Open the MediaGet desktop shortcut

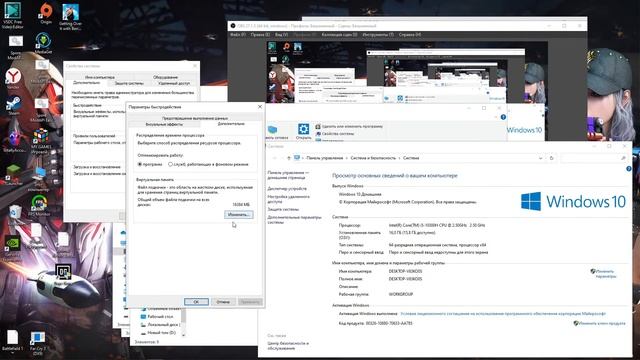(x=43, y=44)
